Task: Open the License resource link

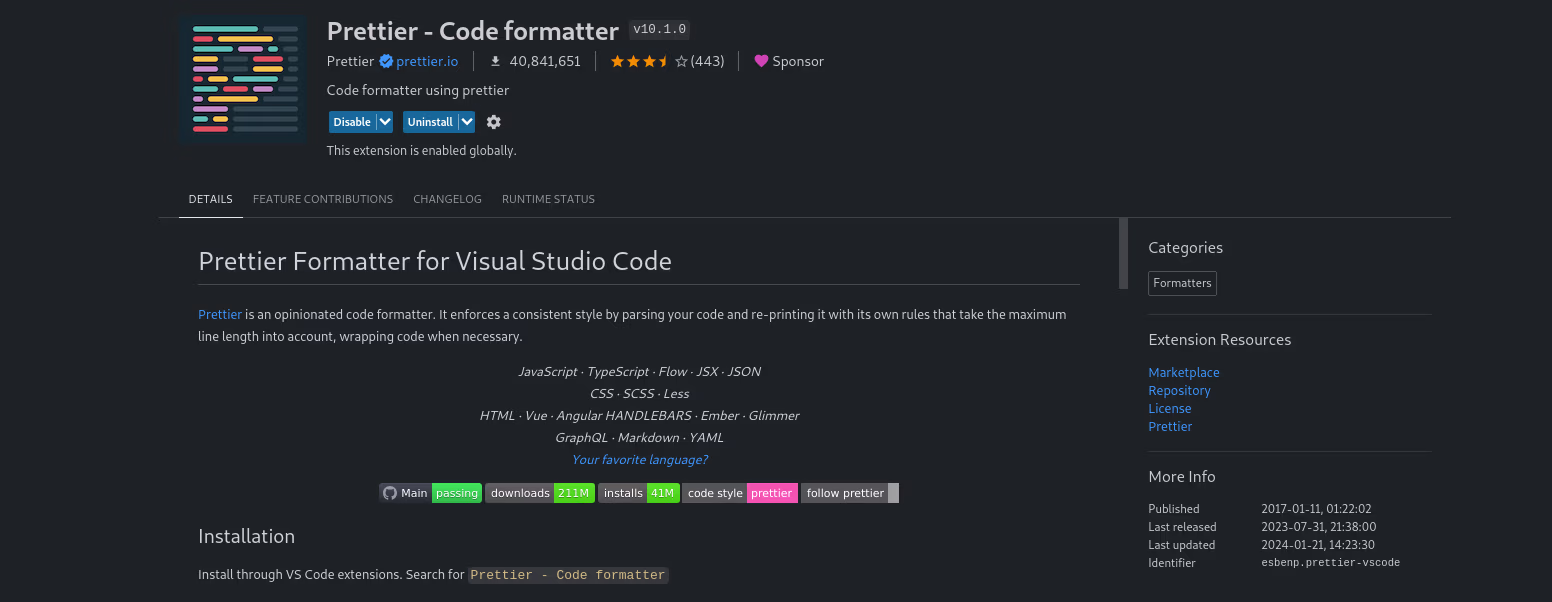Action: 1170,408
